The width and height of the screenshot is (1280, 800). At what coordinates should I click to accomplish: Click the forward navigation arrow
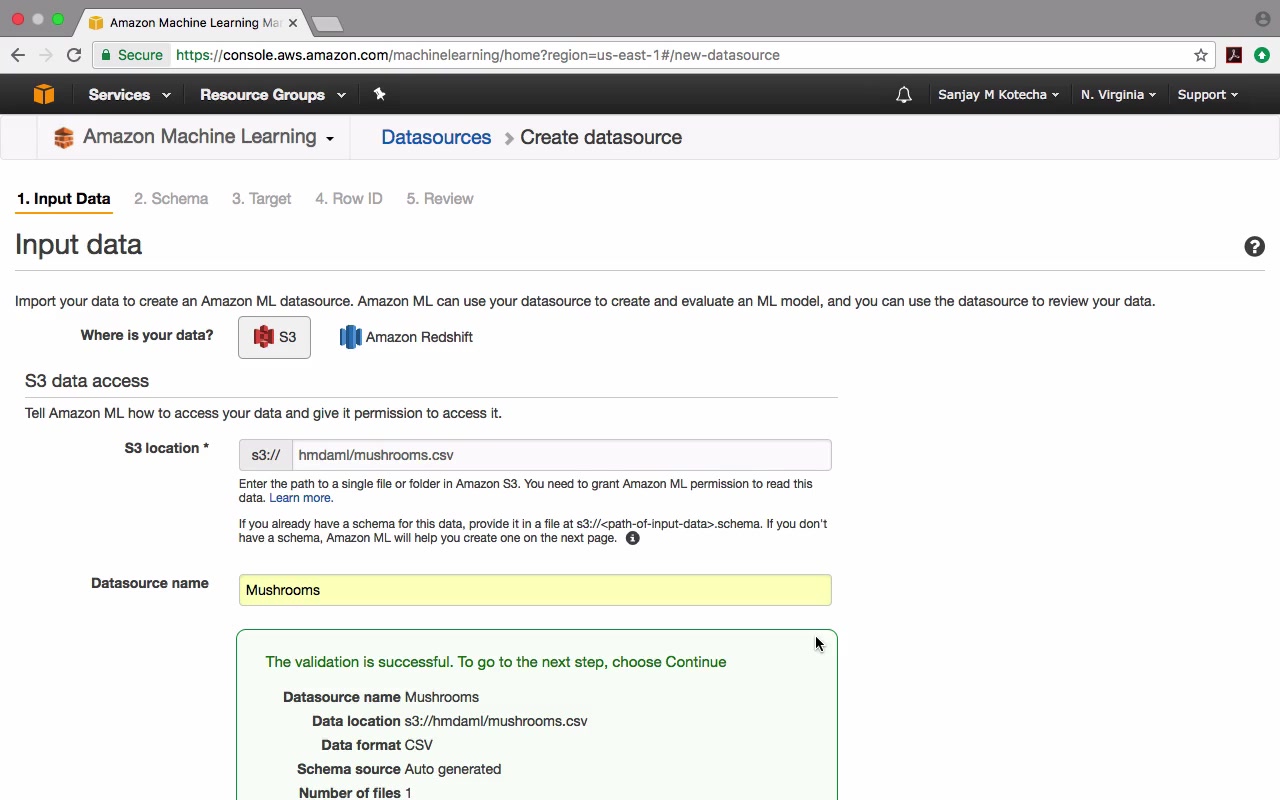(x=45, y=55)
